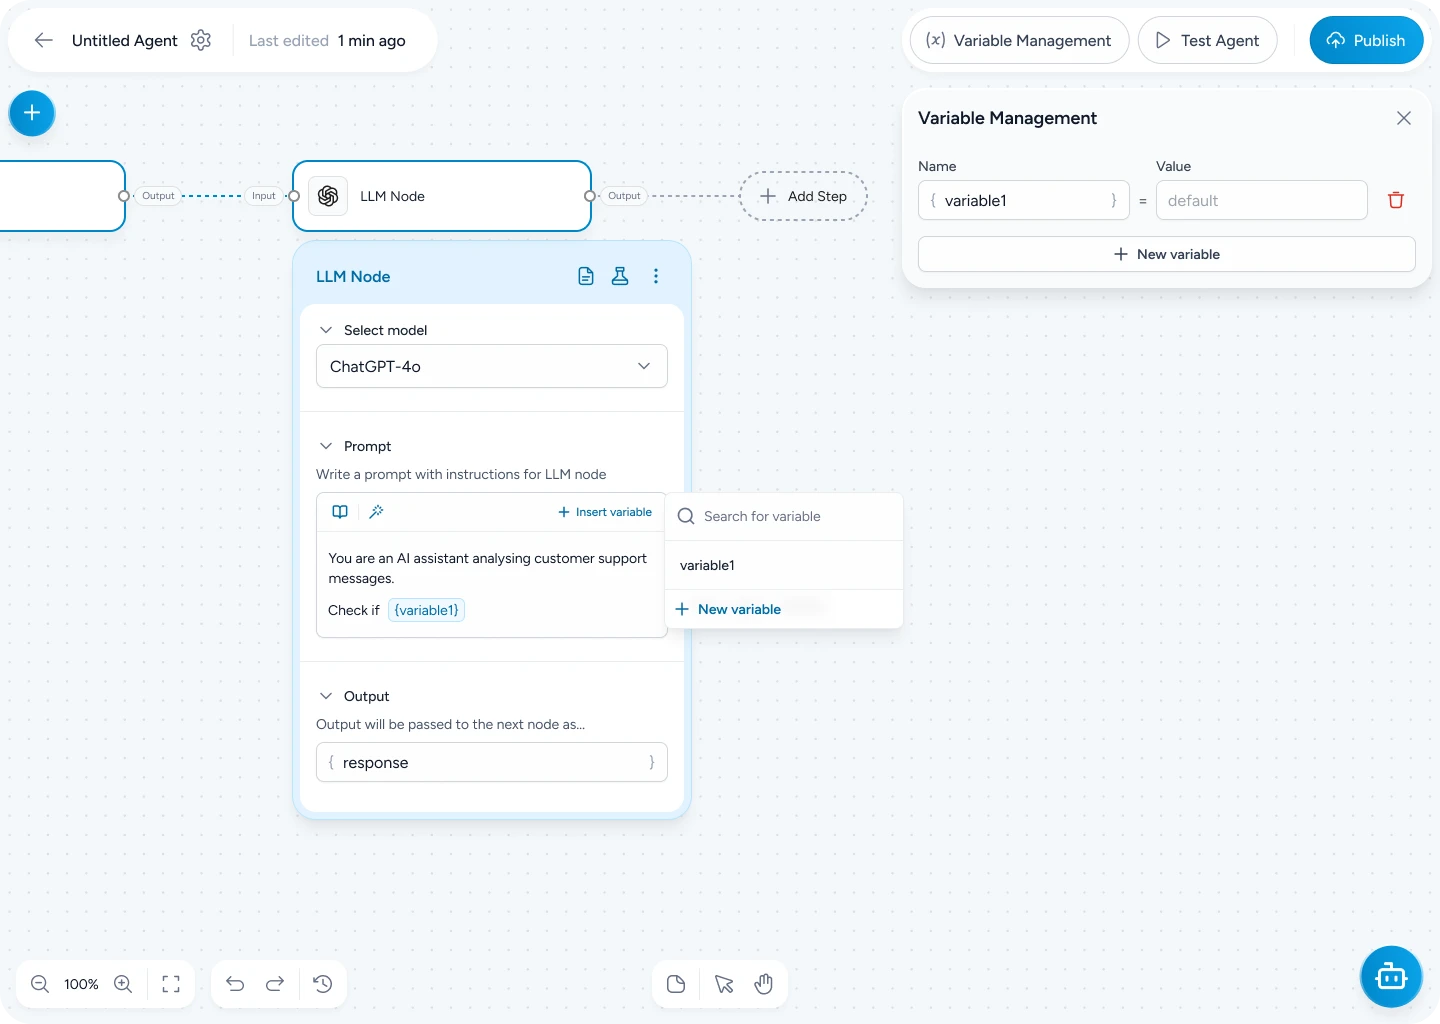Click the prompt text about customer support

pos(488,568)
